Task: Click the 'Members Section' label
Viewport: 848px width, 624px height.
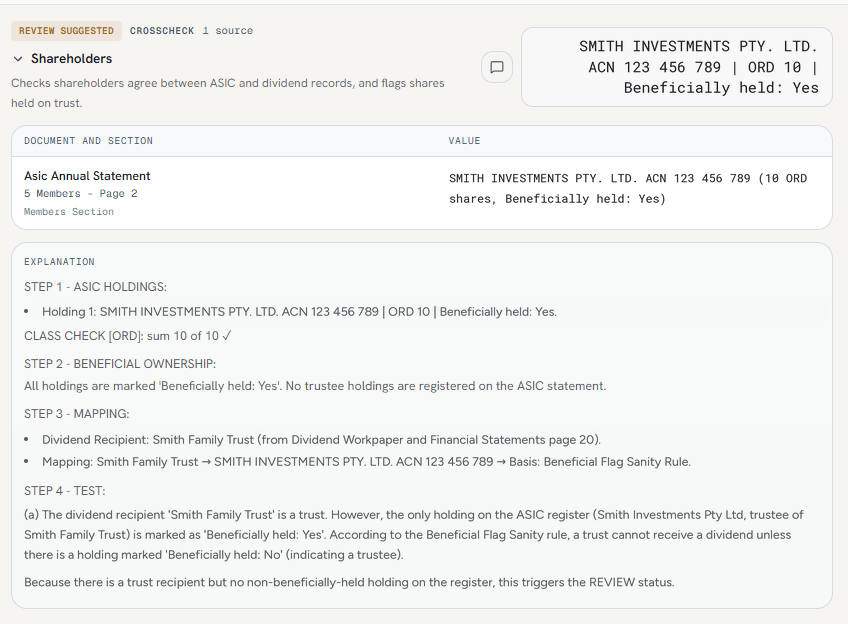Action: 69,212
